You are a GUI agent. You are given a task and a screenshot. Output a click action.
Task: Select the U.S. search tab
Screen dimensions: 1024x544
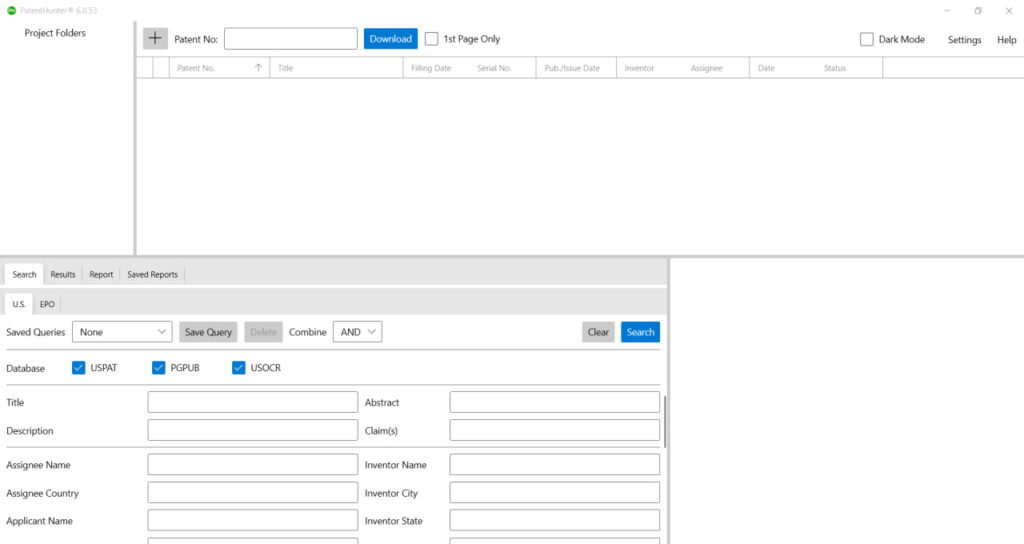19,304
